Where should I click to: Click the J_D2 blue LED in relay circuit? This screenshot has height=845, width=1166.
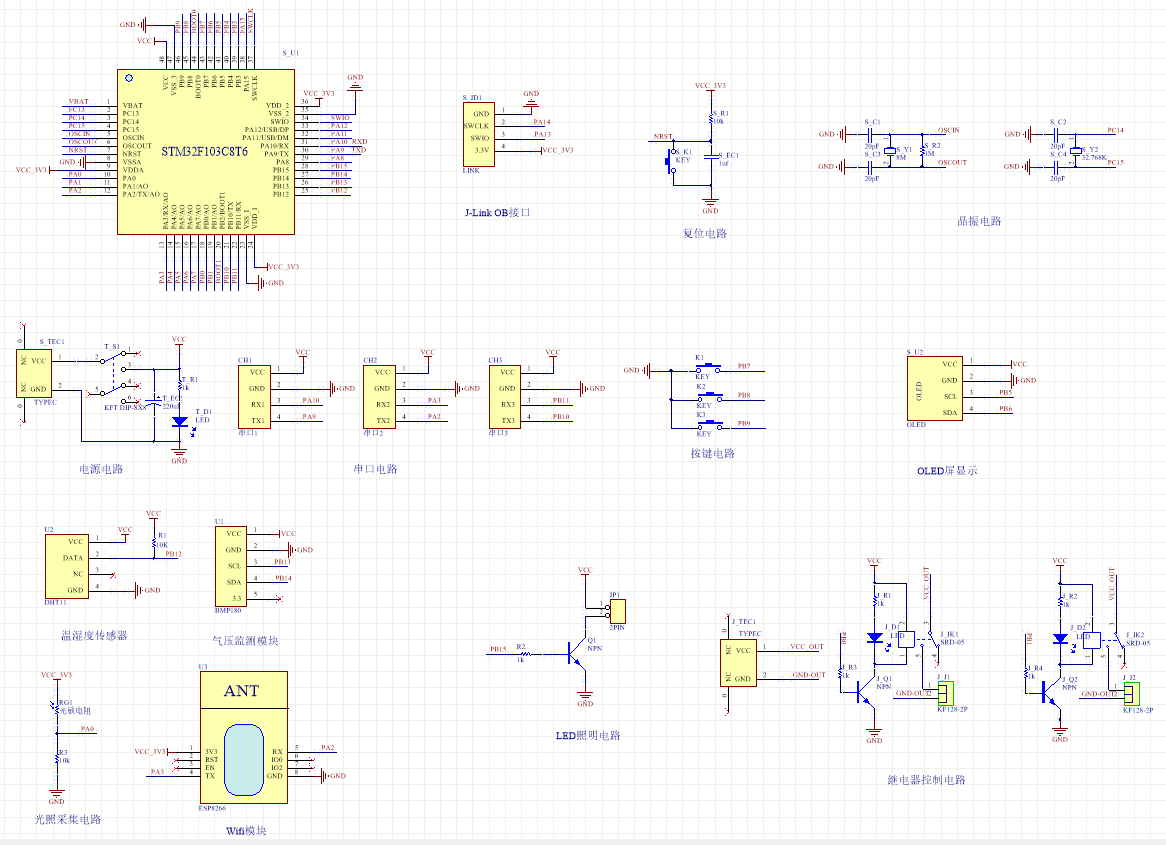pos(1061,638)
